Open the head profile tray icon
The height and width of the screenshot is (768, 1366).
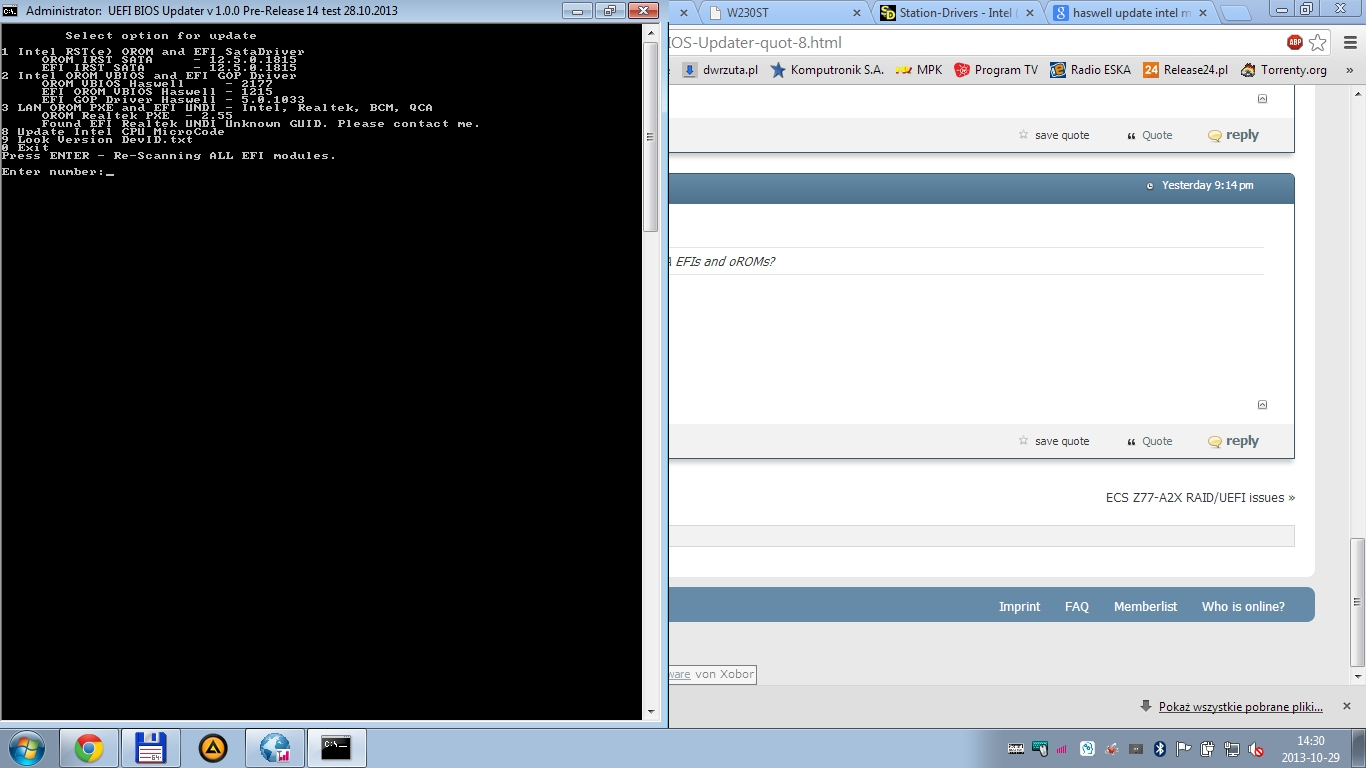(1086, 748)
